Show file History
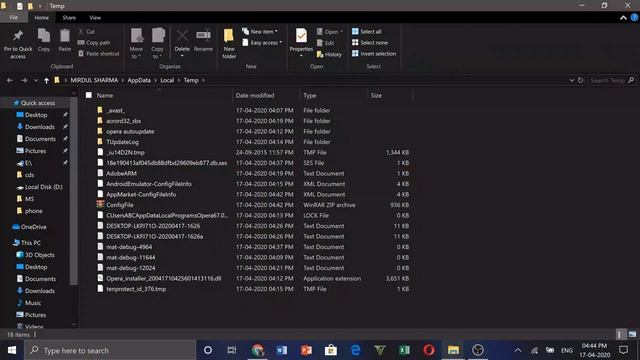The image size is (640, 360). pos(329,54)
